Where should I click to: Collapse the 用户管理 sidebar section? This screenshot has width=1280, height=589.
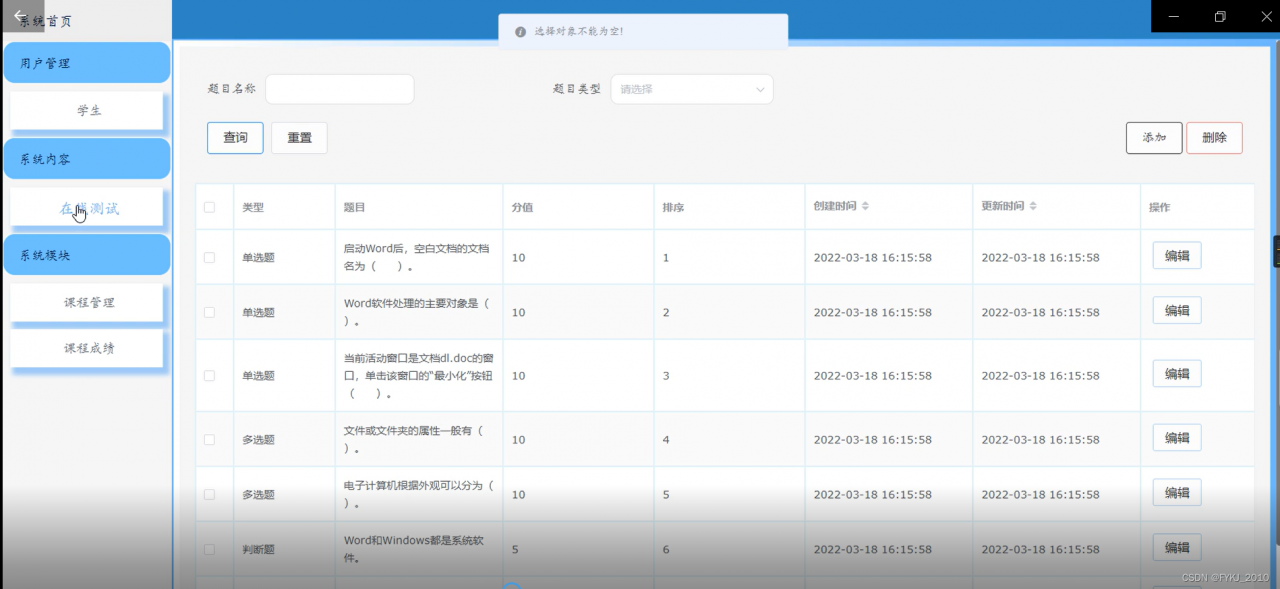(86, 63)
